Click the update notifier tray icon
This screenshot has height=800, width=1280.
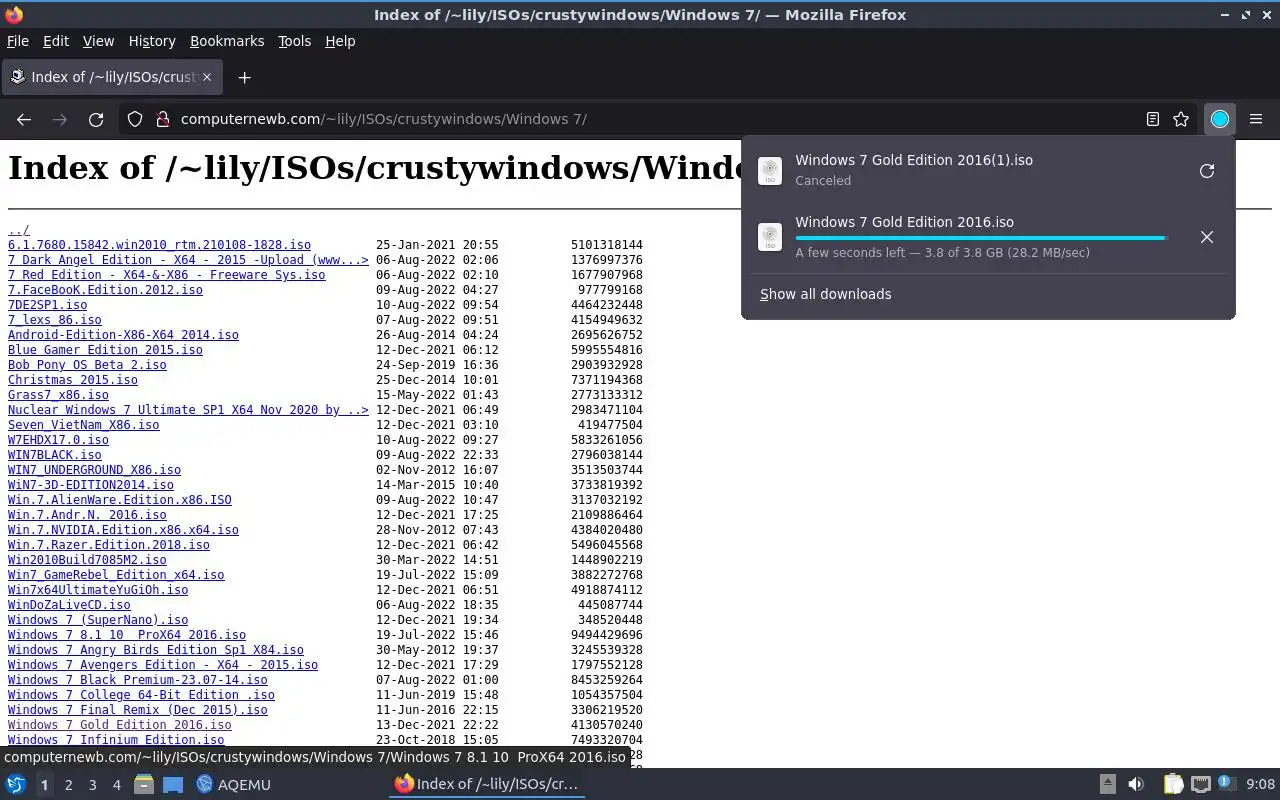coord(1227,785)
